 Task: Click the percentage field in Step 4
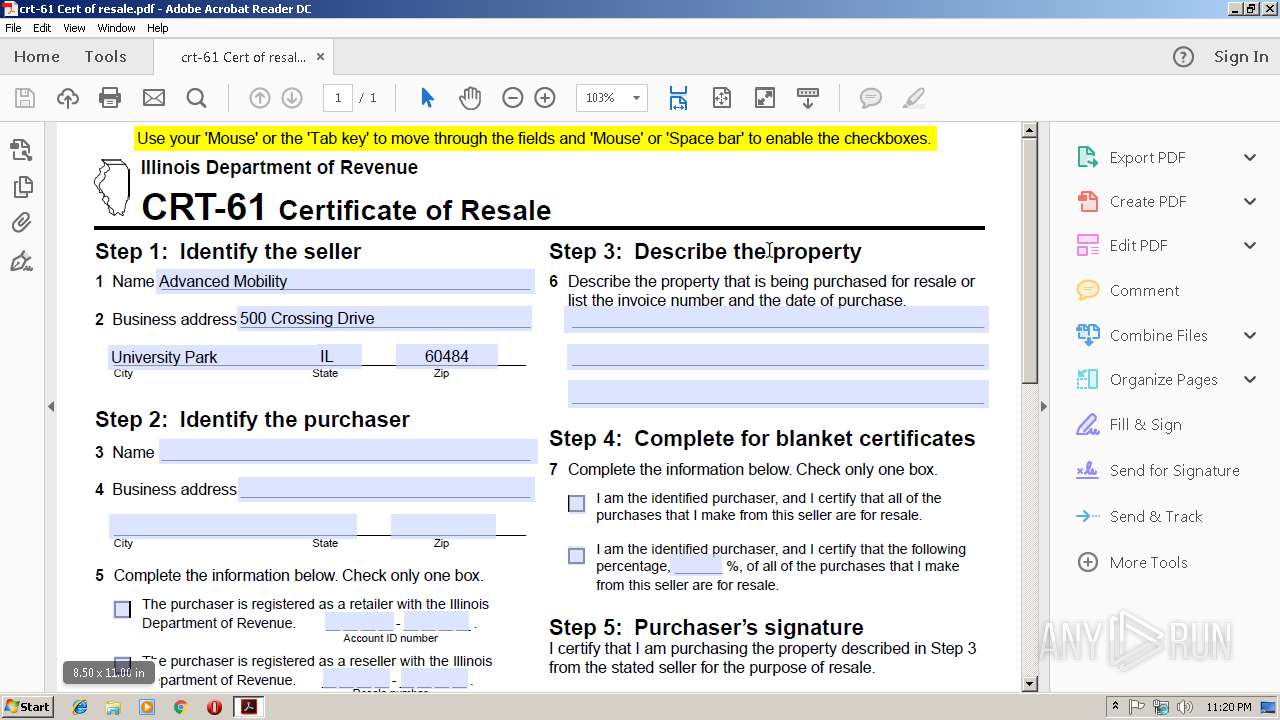point(697,565)
